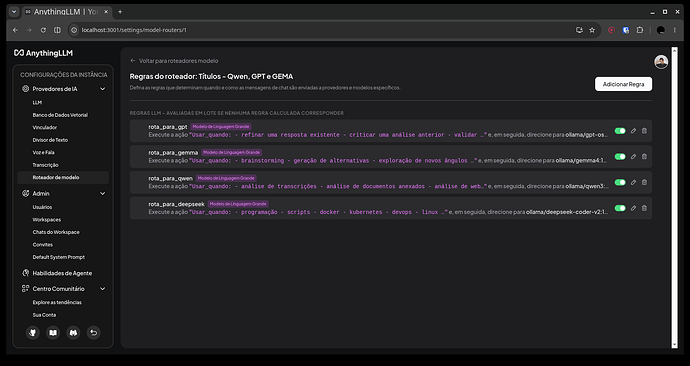Open the user avatar at top right

(x=661, y=62)
